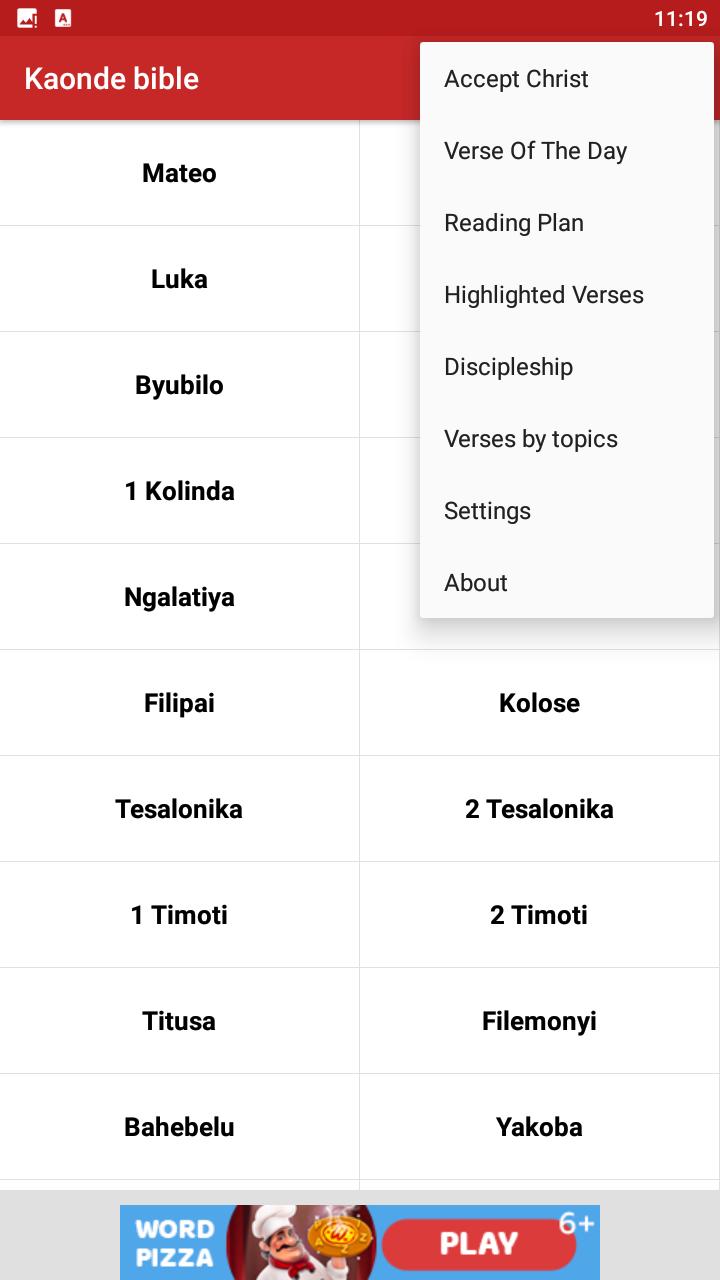Open the book of Mateo

point(179,173)
